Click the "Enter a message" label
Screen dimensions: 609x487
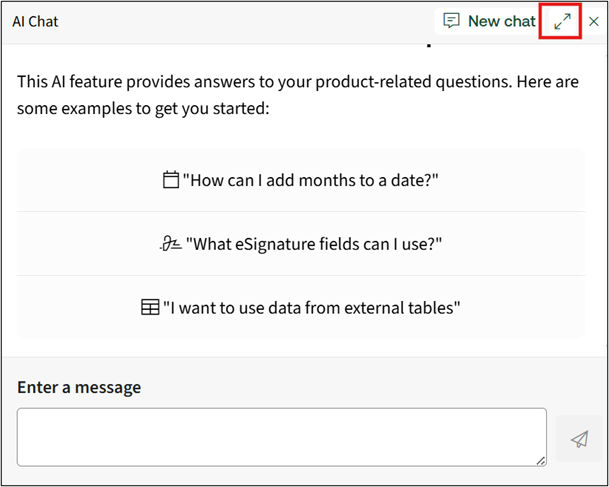pos(79,387)
